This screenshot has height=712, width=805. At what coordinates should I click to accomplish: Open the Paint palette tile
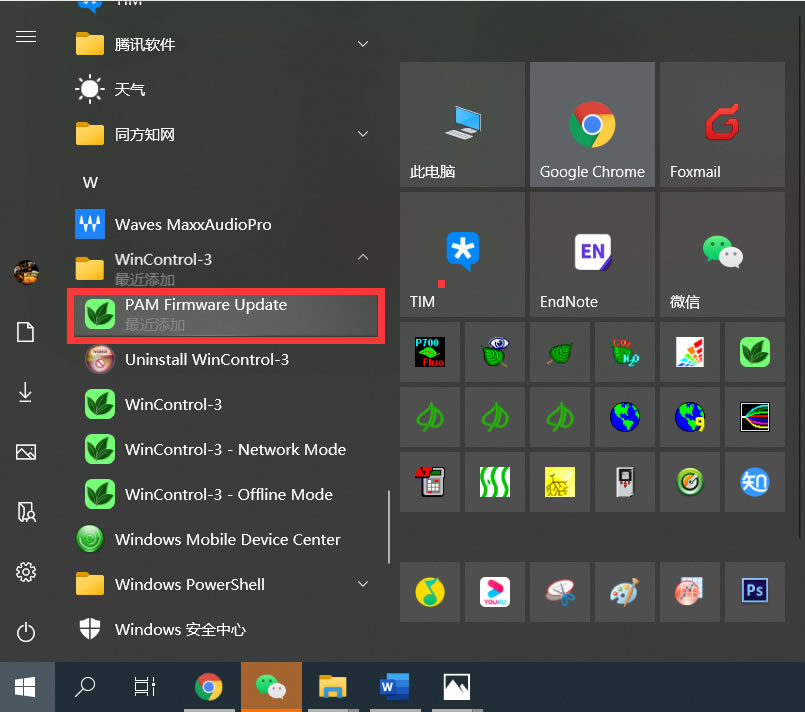pyautogui.click(x=625, y=592)
